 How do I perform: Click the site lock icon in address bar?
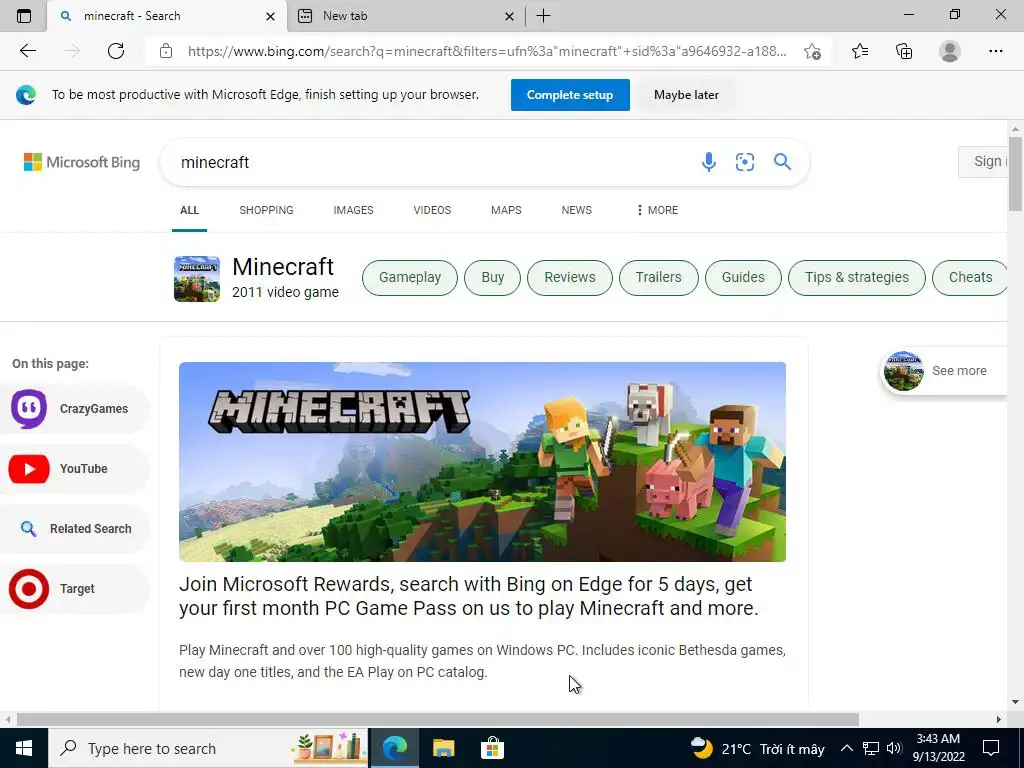click(166, 51)
